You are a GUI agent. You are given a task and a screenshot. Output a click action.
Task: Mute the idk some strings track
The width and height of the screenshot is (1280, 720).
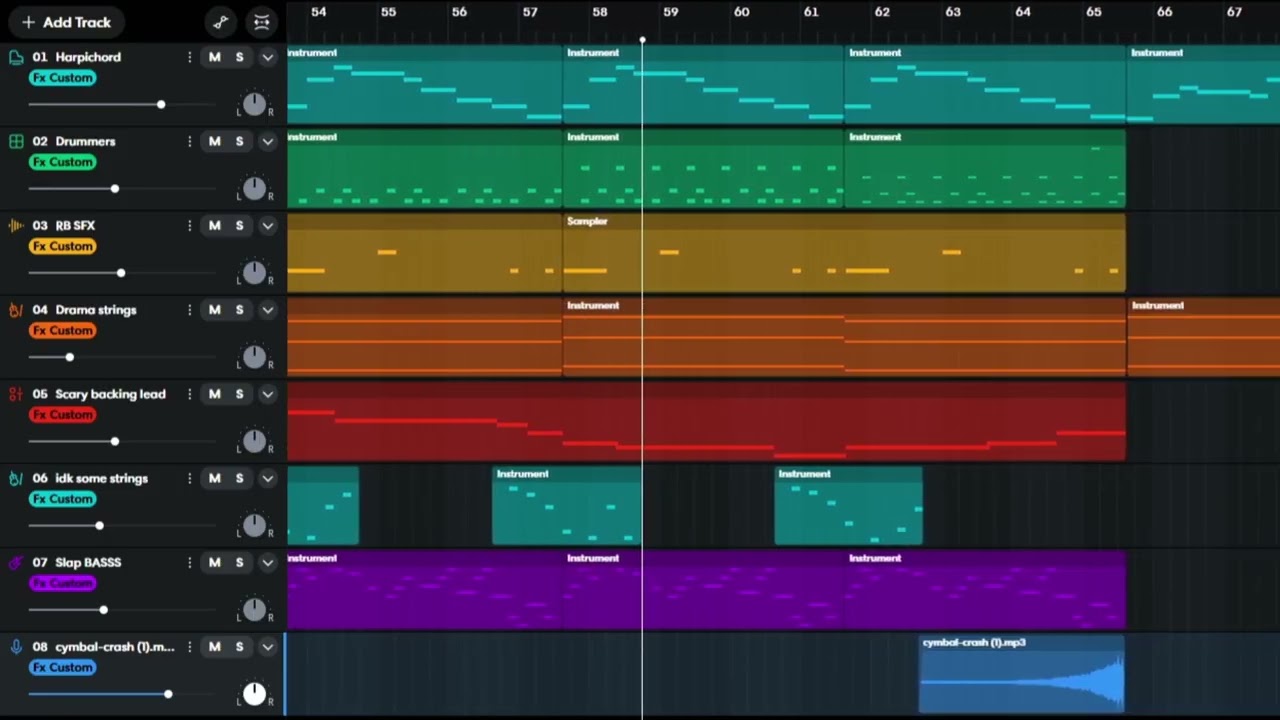point(214,478)
